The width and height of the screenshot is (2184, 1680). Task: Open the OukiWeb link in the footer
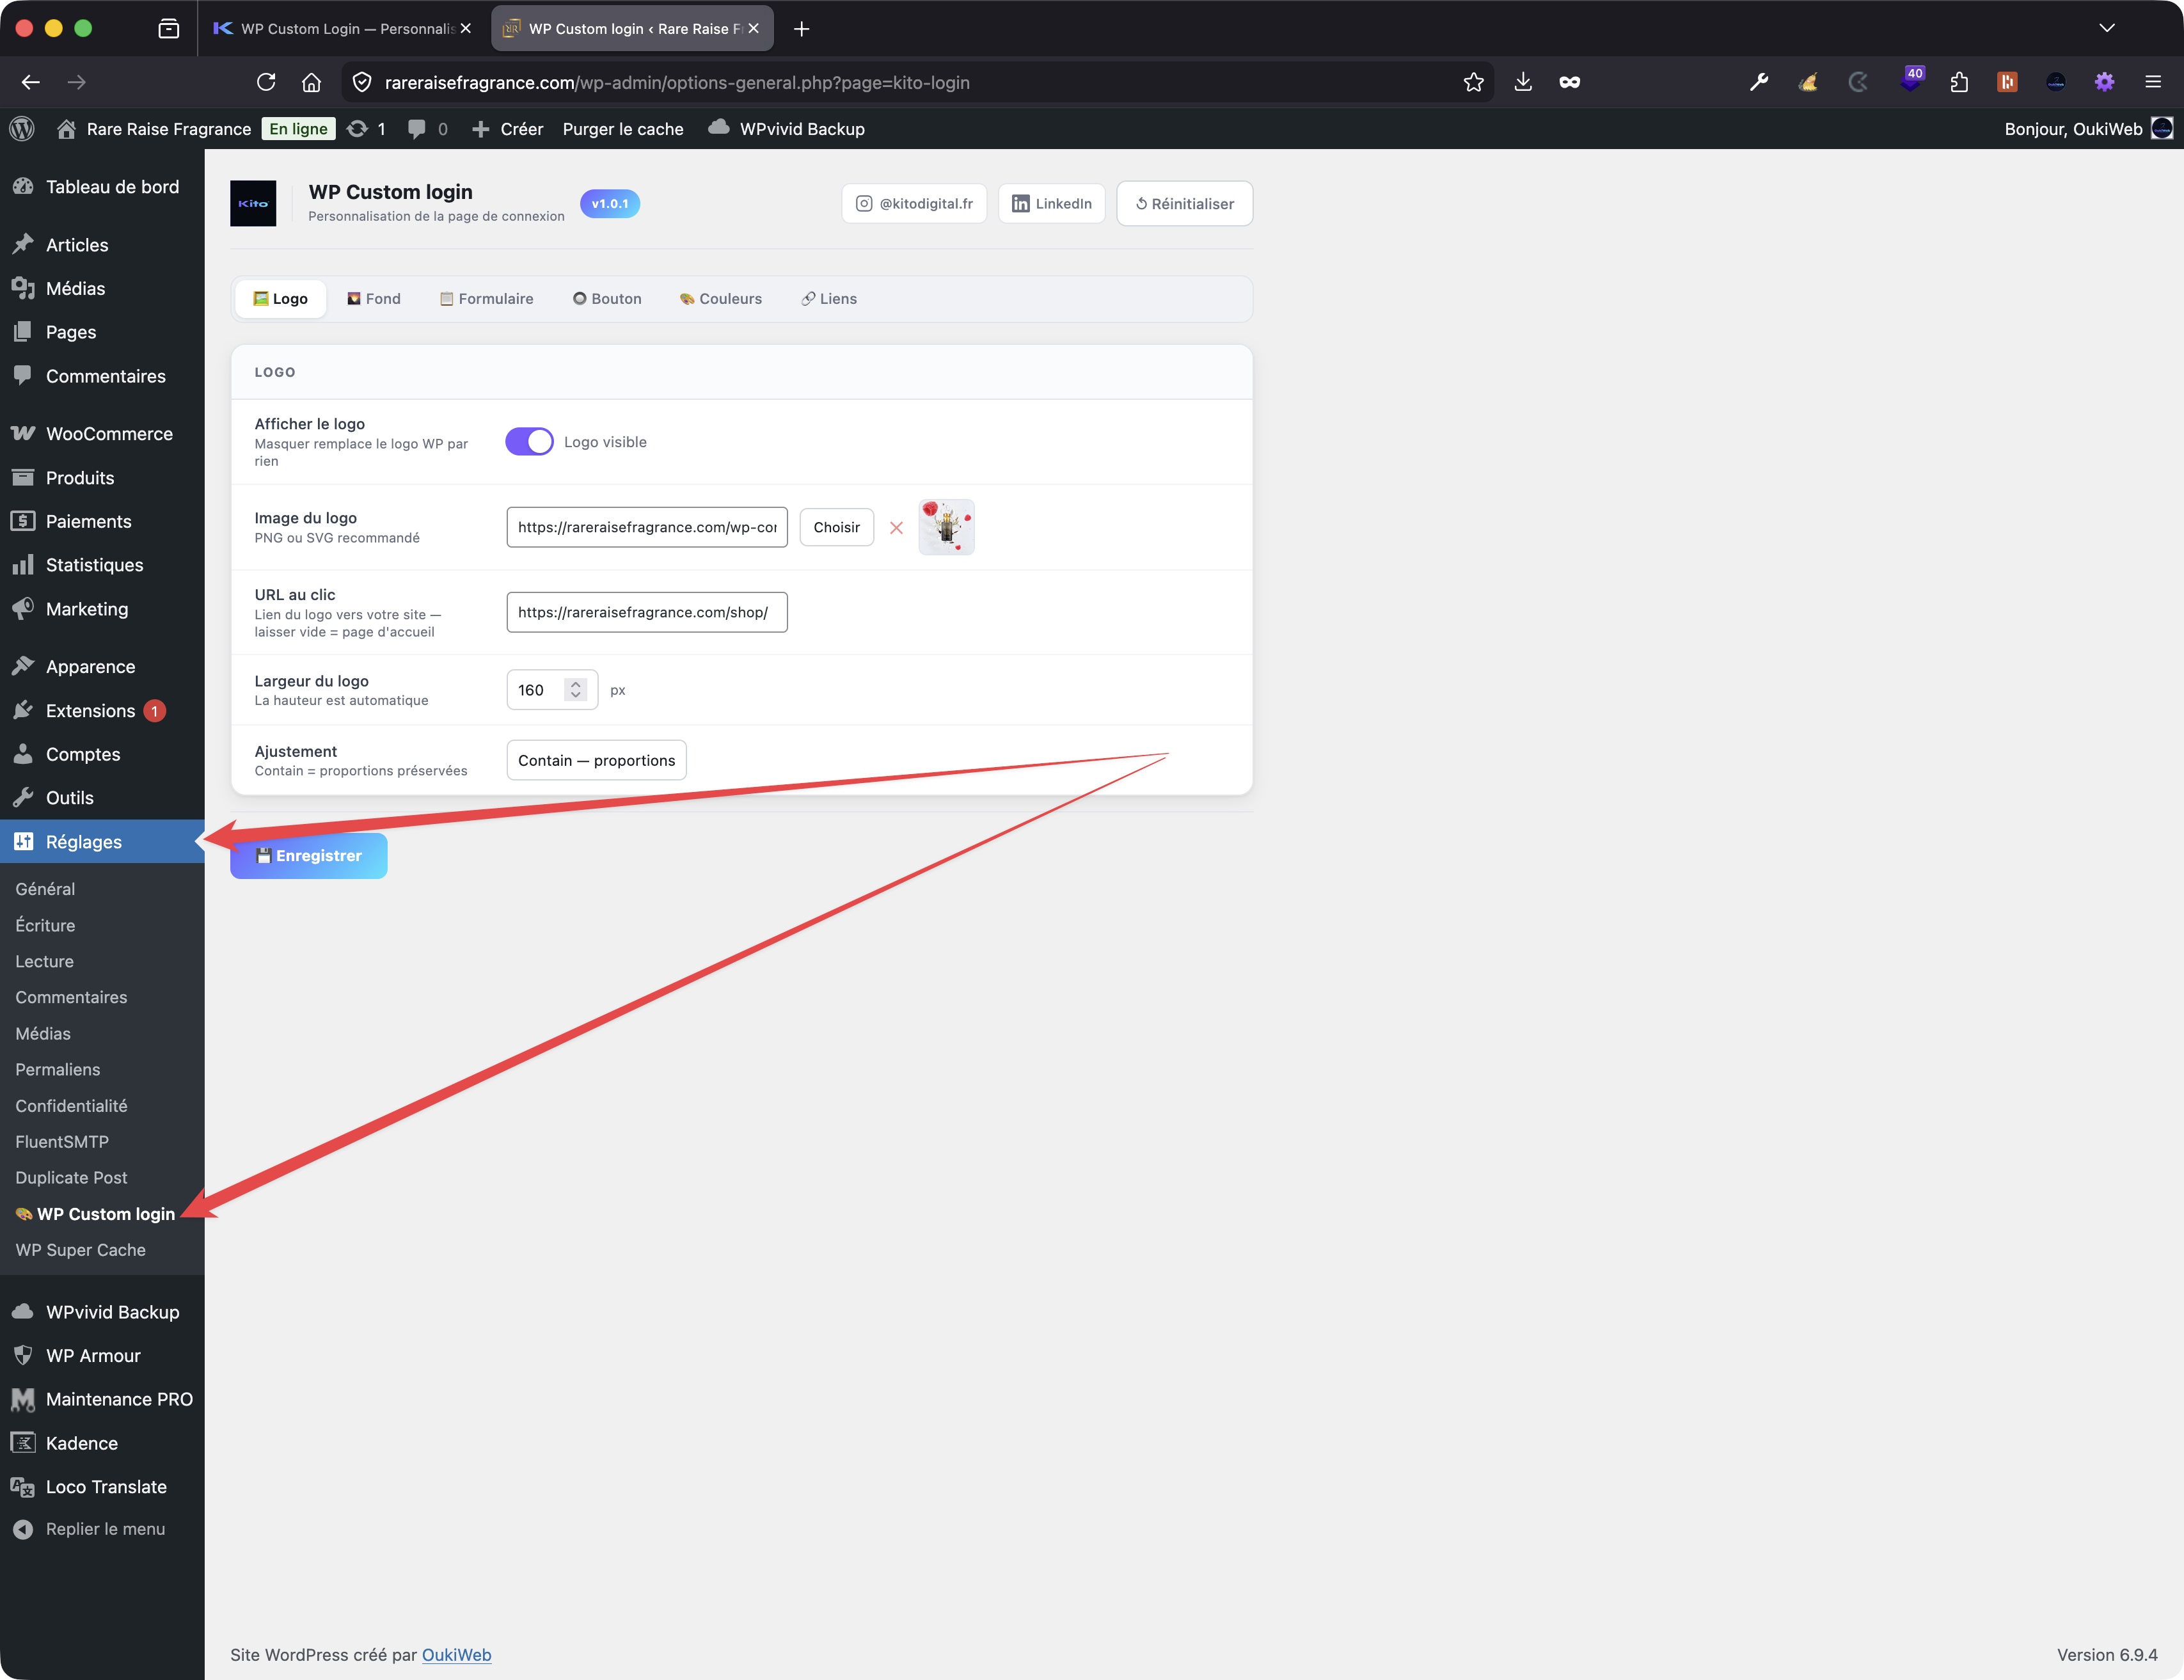456,1655
